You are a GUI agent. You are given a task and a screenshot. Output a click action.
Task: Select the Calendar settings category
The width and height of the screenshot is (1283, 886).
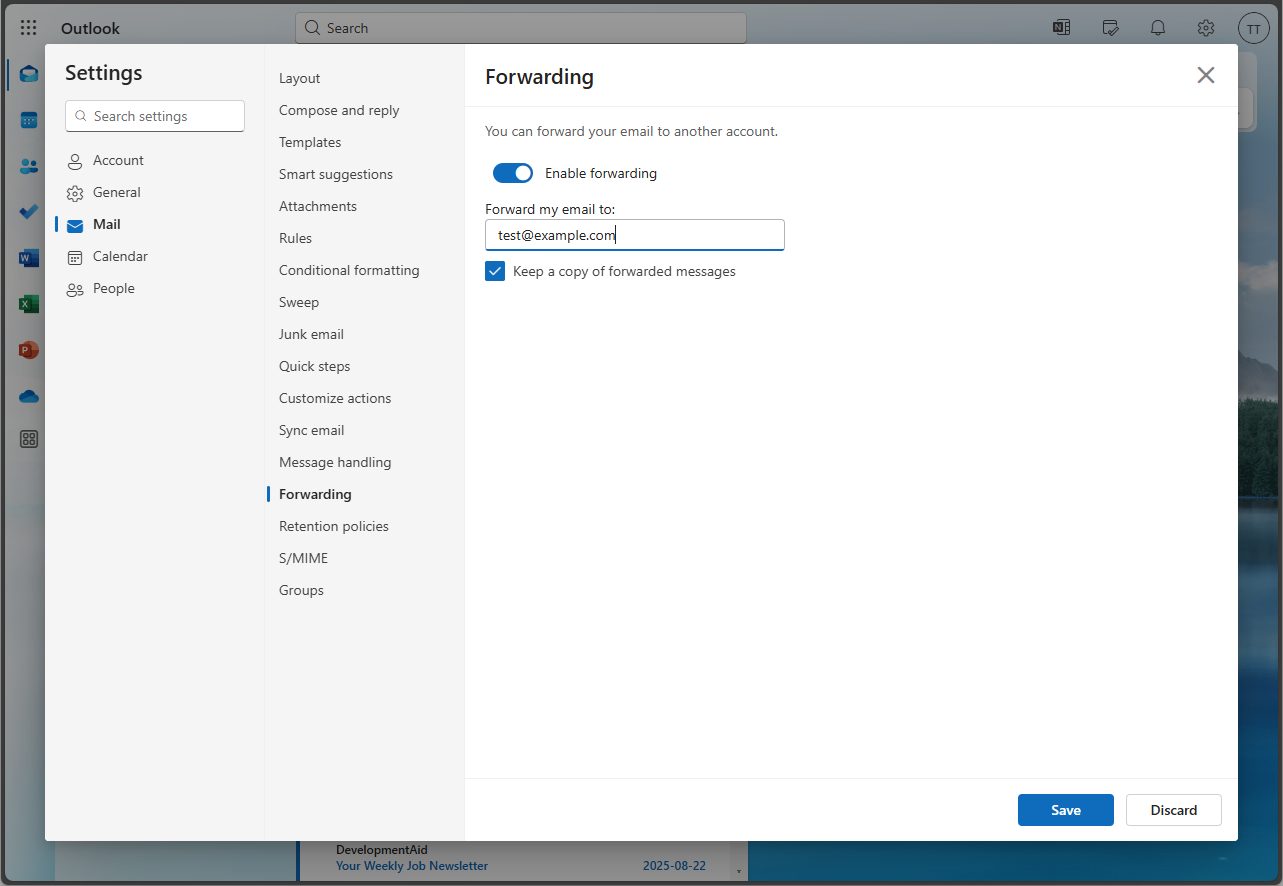pos(120,256)
